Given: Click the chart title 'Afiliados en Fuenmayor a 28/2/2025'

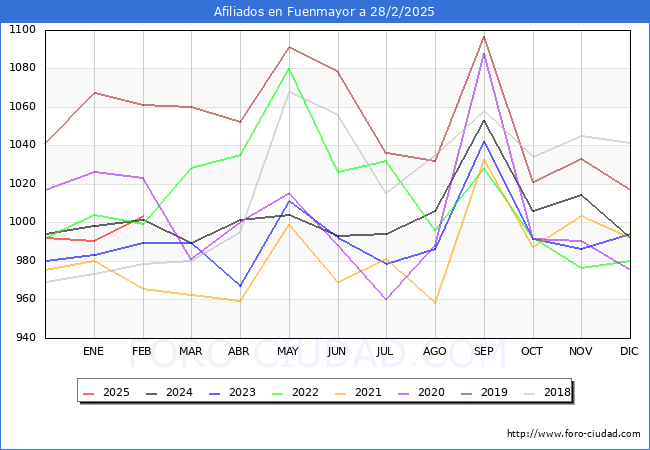Looking at the screenshot, I should pyautogui.click(x=324, y=12).
